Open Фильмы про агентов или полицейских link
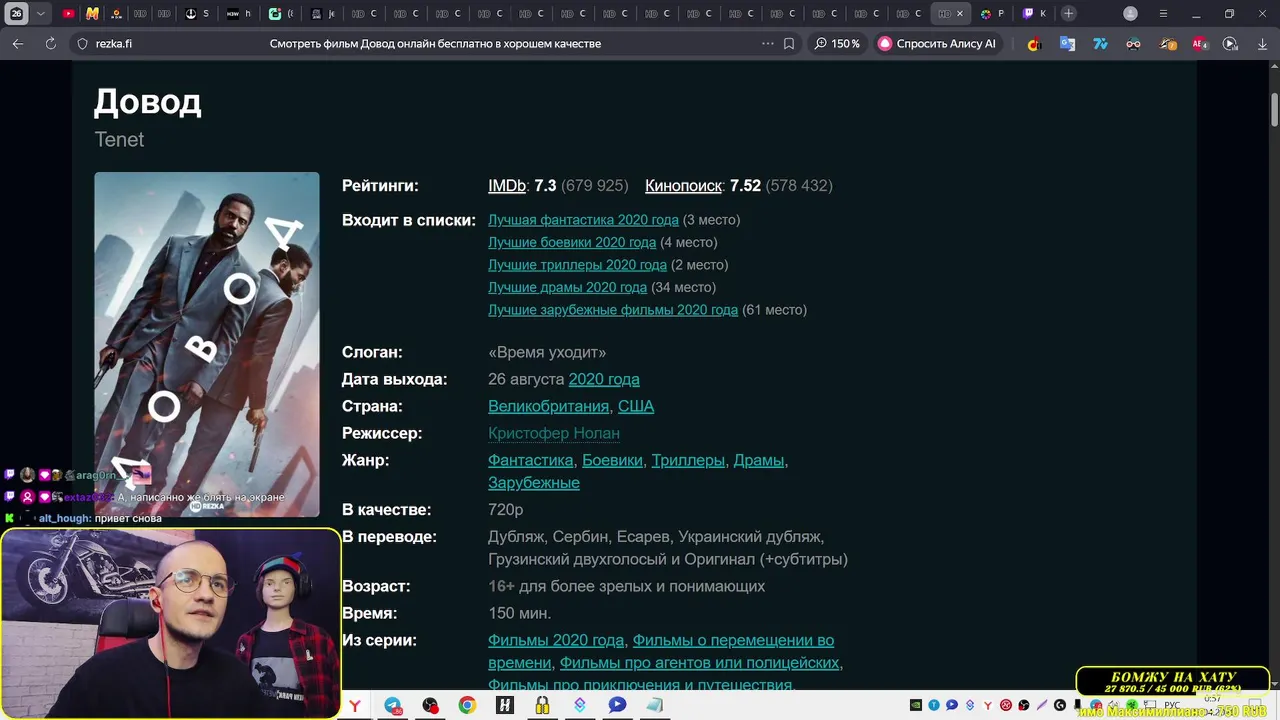Screen dimensions: 1280x720 (700, 663)
